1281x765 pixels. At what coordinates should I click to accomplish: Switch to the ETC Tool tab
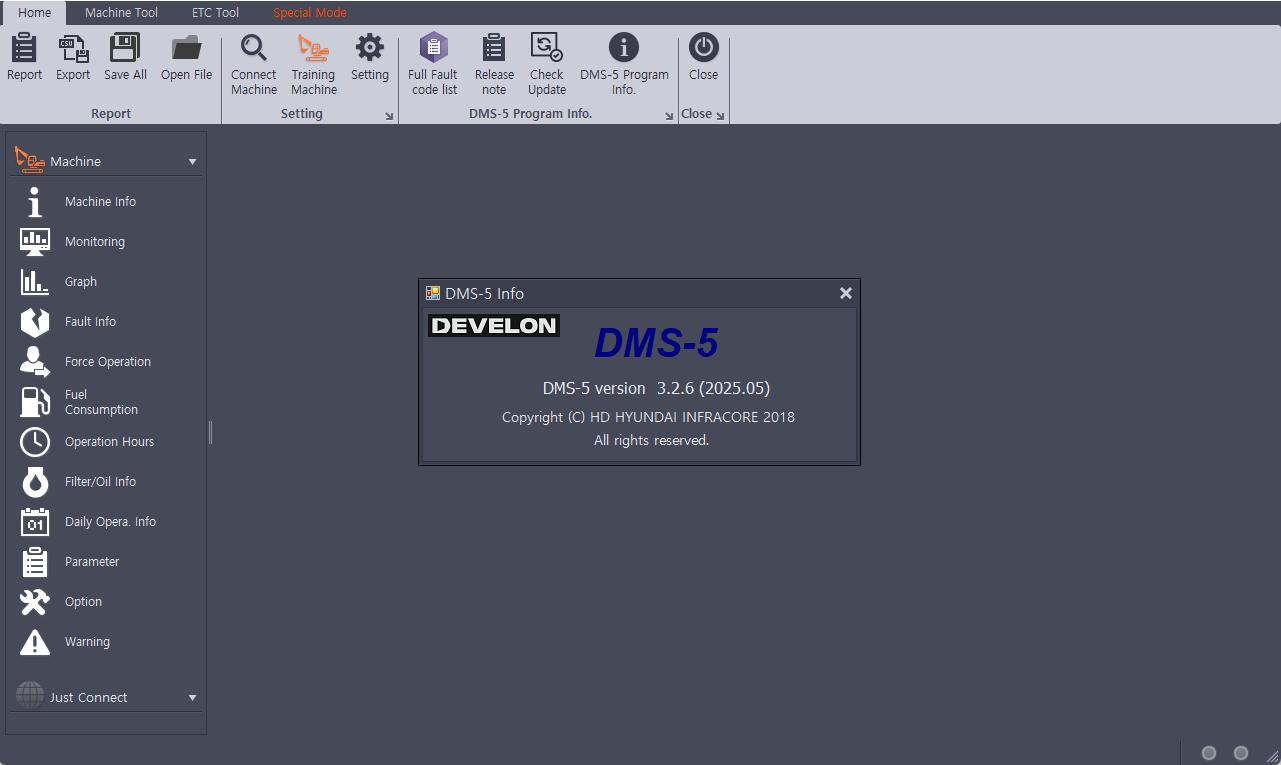point(215,13)
